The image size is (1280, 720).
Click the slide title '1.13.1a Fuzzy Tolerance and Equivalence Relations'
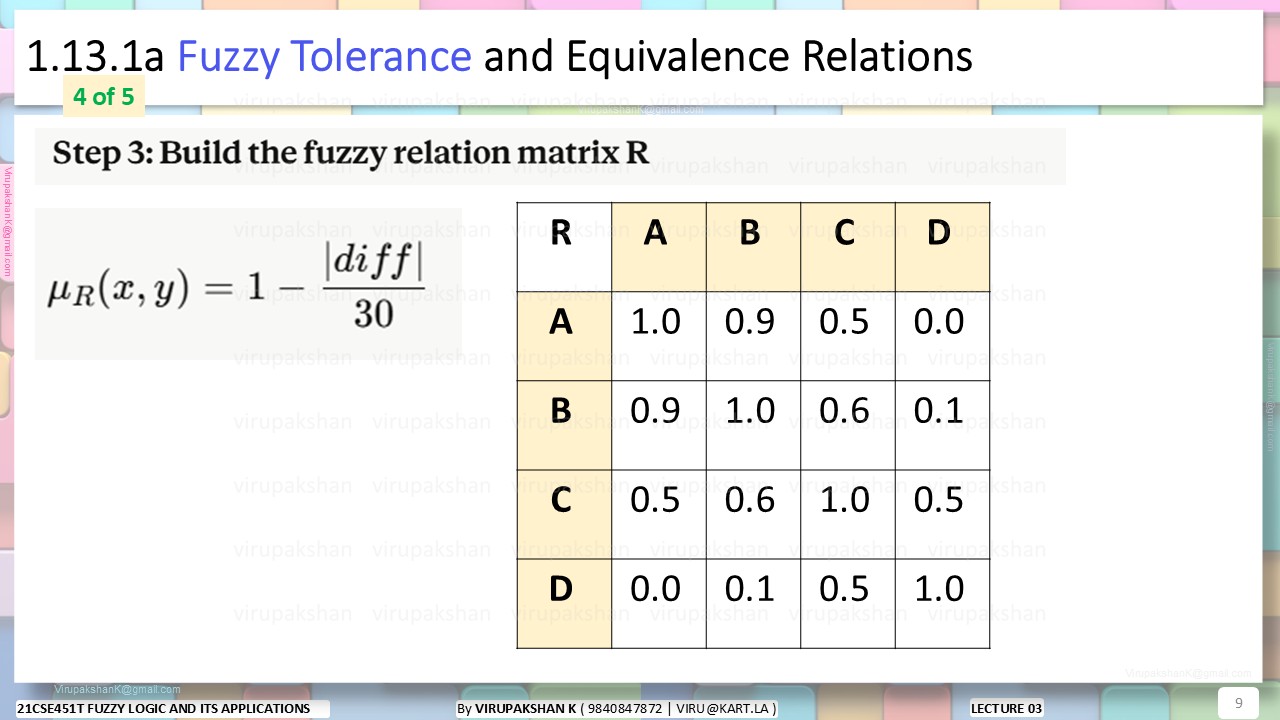coord(499,57)
